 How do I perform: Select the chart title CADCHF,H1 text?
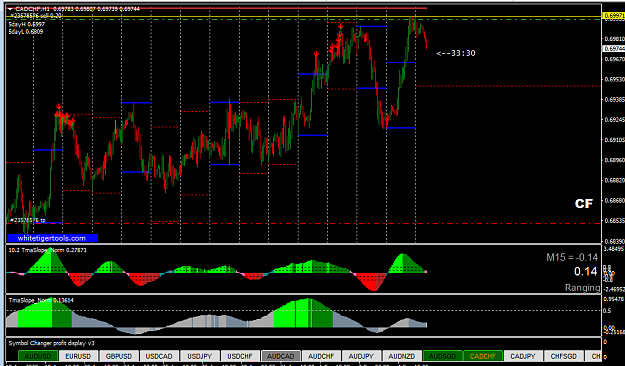click(33, 9)
